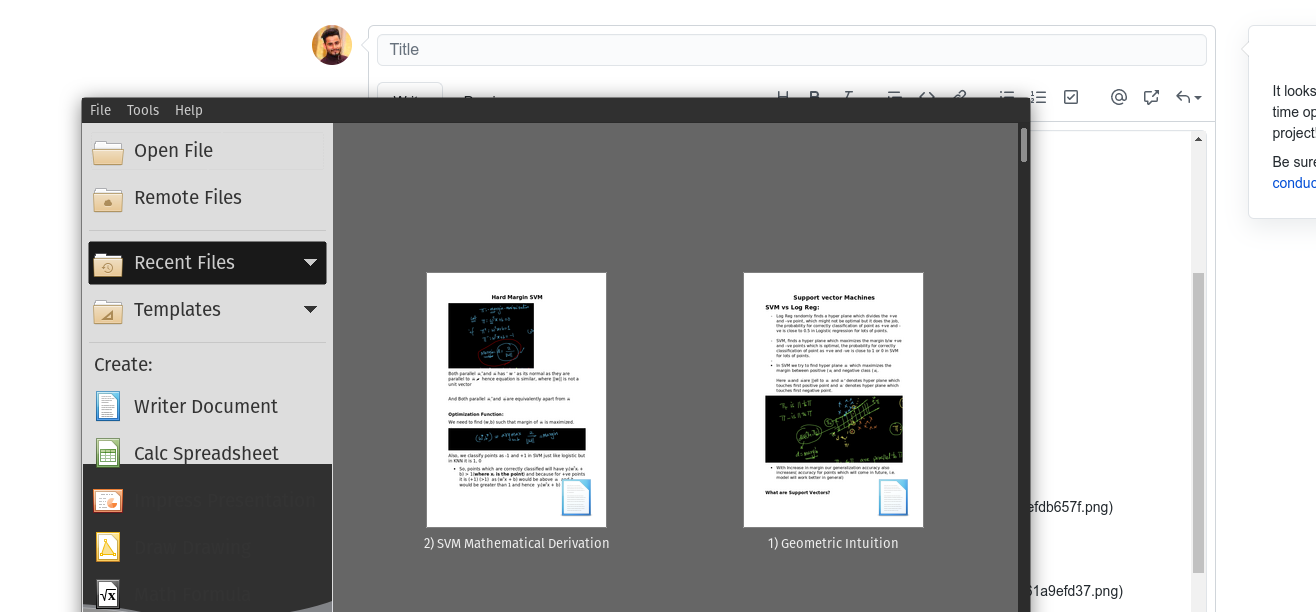The height and width of the screenshot is (612, 1316).
Task: Apply bold in the GitHub editor toolbar
Action: pyautogui.click(x=815, y=97)
